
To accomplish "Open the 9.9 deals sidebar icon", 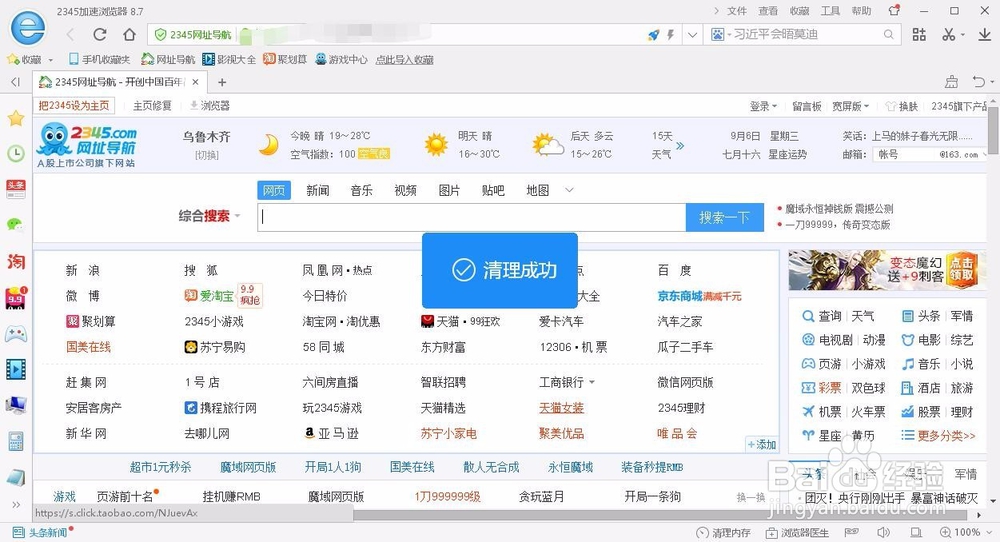I will coord(16,298).
